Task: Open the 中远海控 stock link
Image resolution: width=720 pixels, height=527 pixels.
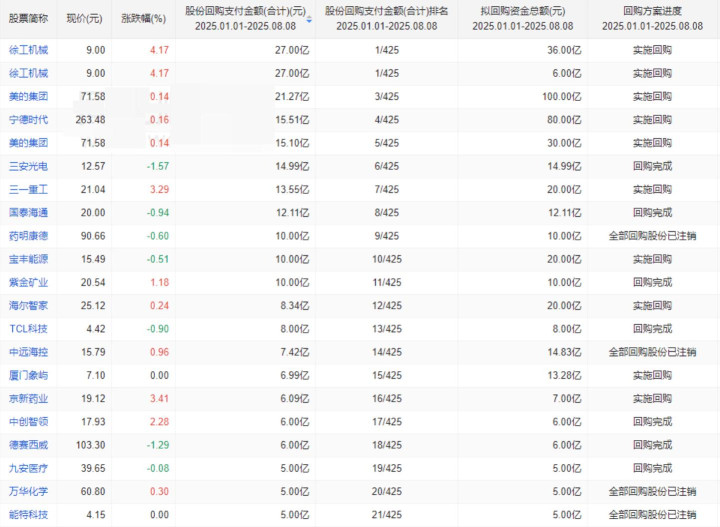Action: click(28, 352)
